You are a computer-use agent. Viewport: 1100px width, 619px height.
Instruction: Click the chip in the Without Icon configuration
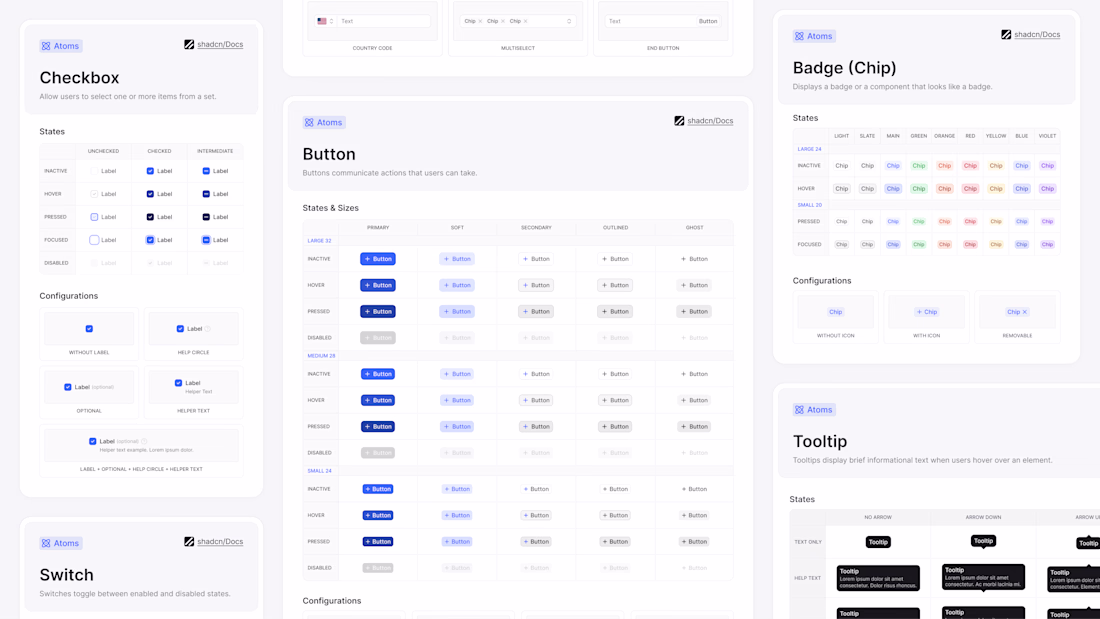coord(836,312)
